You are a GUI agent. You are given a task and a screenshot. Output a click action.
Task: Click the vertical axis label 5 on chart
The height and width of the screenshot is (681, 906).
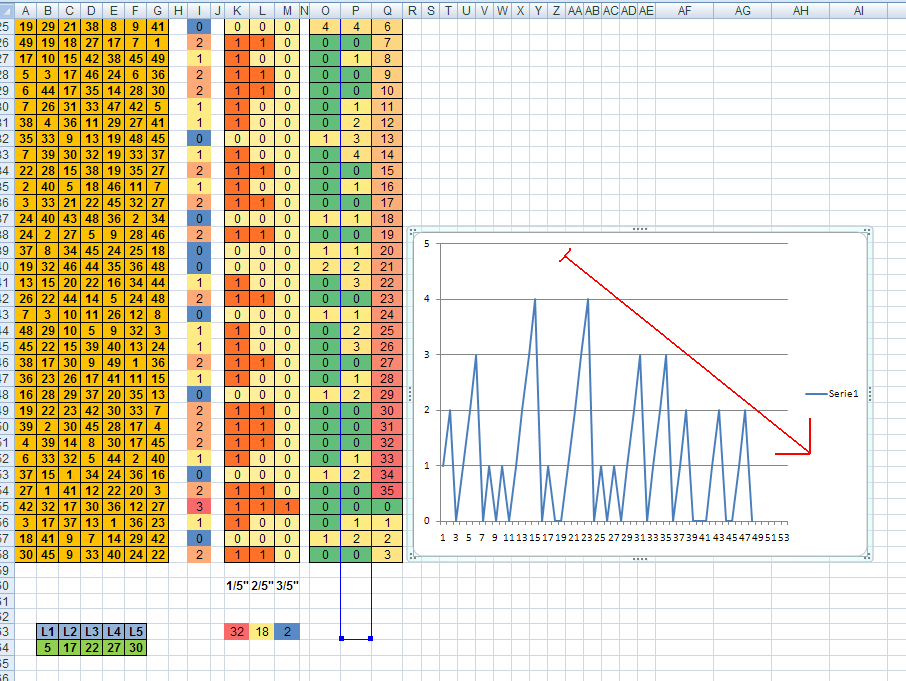click(x=426, y=243)
